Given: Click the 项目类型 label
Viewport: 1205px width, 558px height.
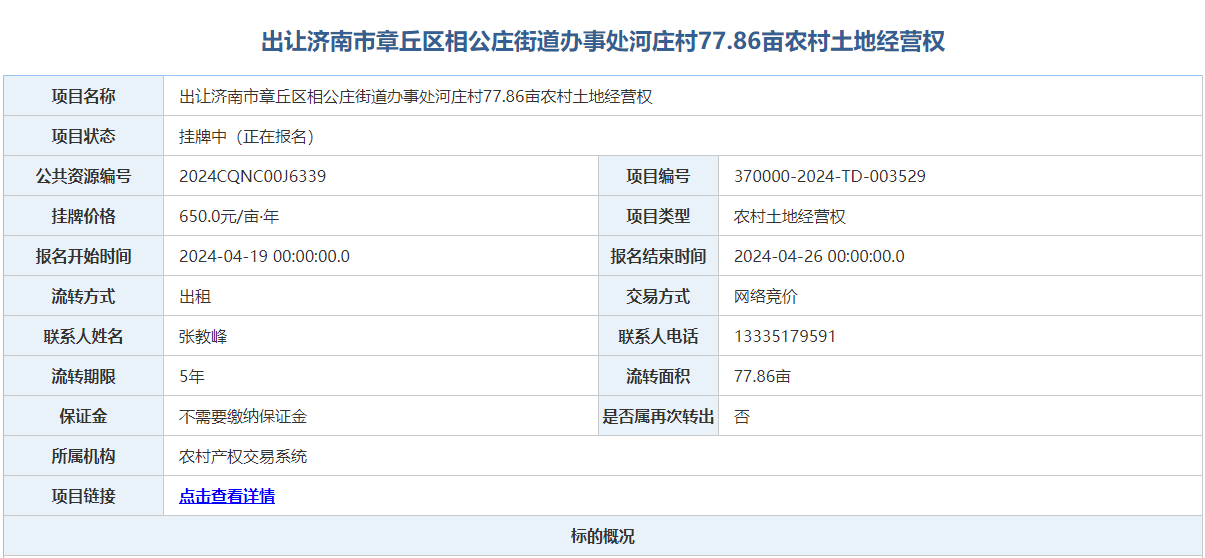Looking at the screenshot, I should point(658,216).
